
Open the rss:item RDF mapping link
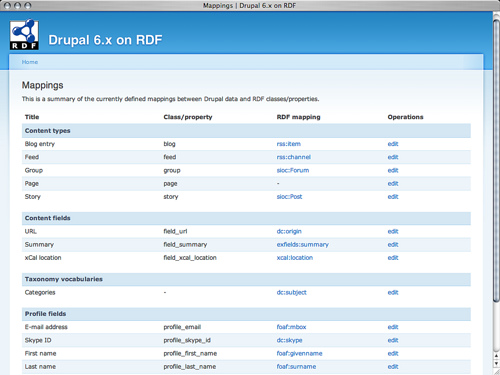(289, 144)
